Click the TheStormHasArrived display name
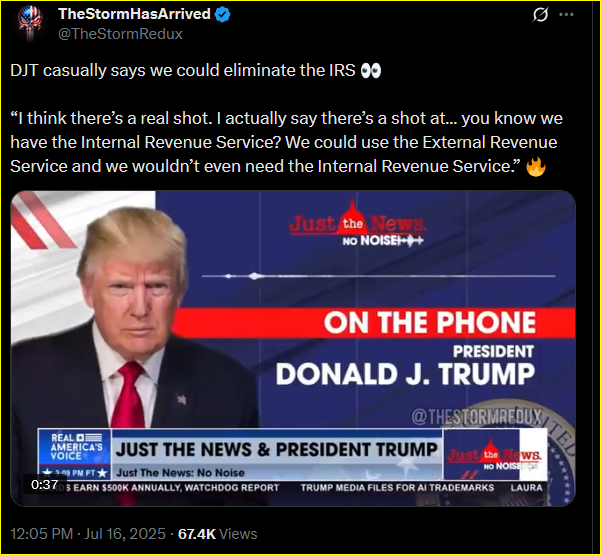The width and height of the screenshot is (601, 555). tap(134, 14)
